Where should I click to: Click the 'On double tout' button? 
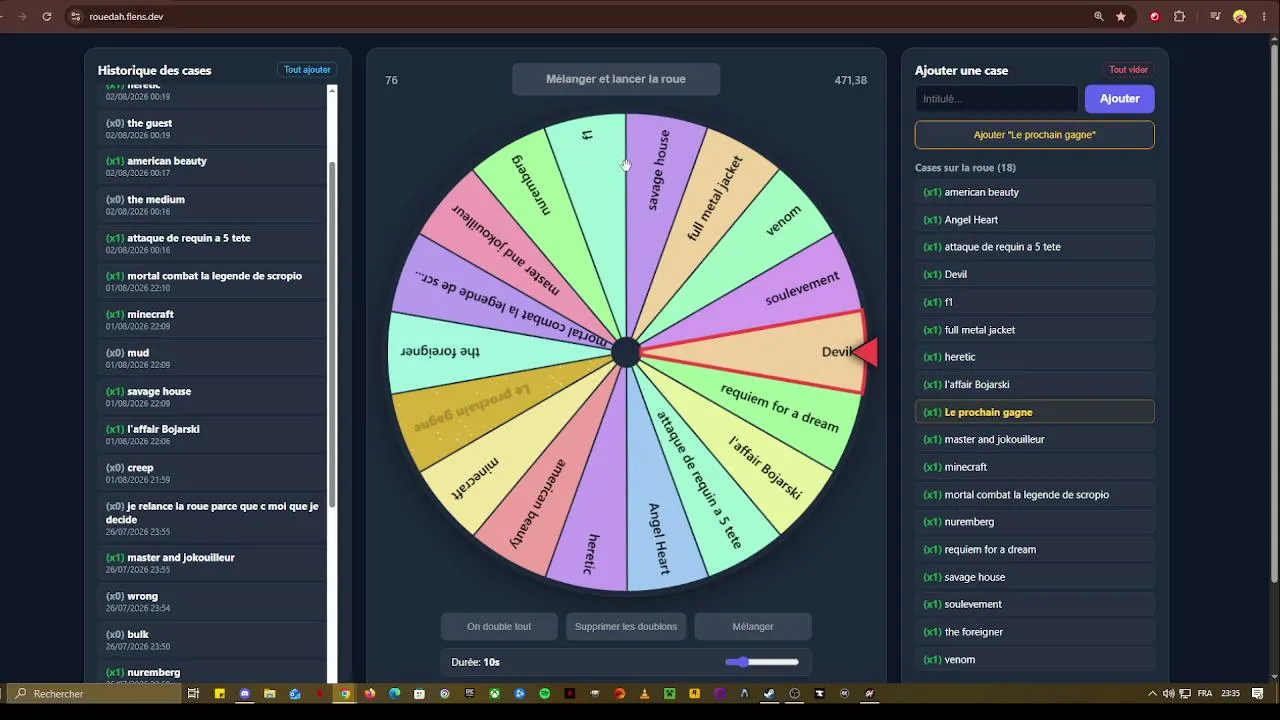499,626
